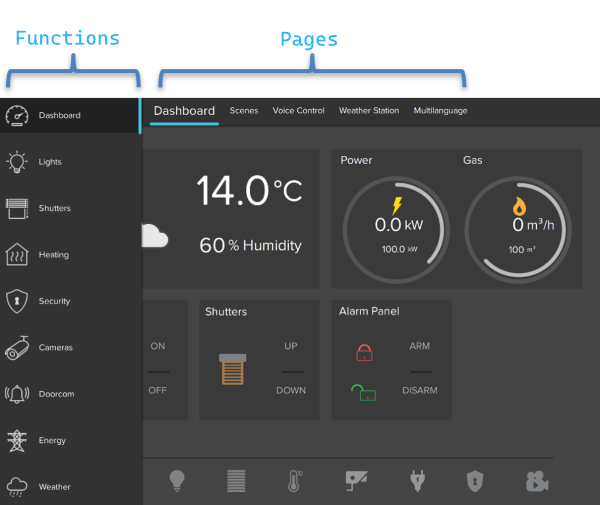Open Cameras from the sidebar
The image size is (600, 505).
point(17,348)
